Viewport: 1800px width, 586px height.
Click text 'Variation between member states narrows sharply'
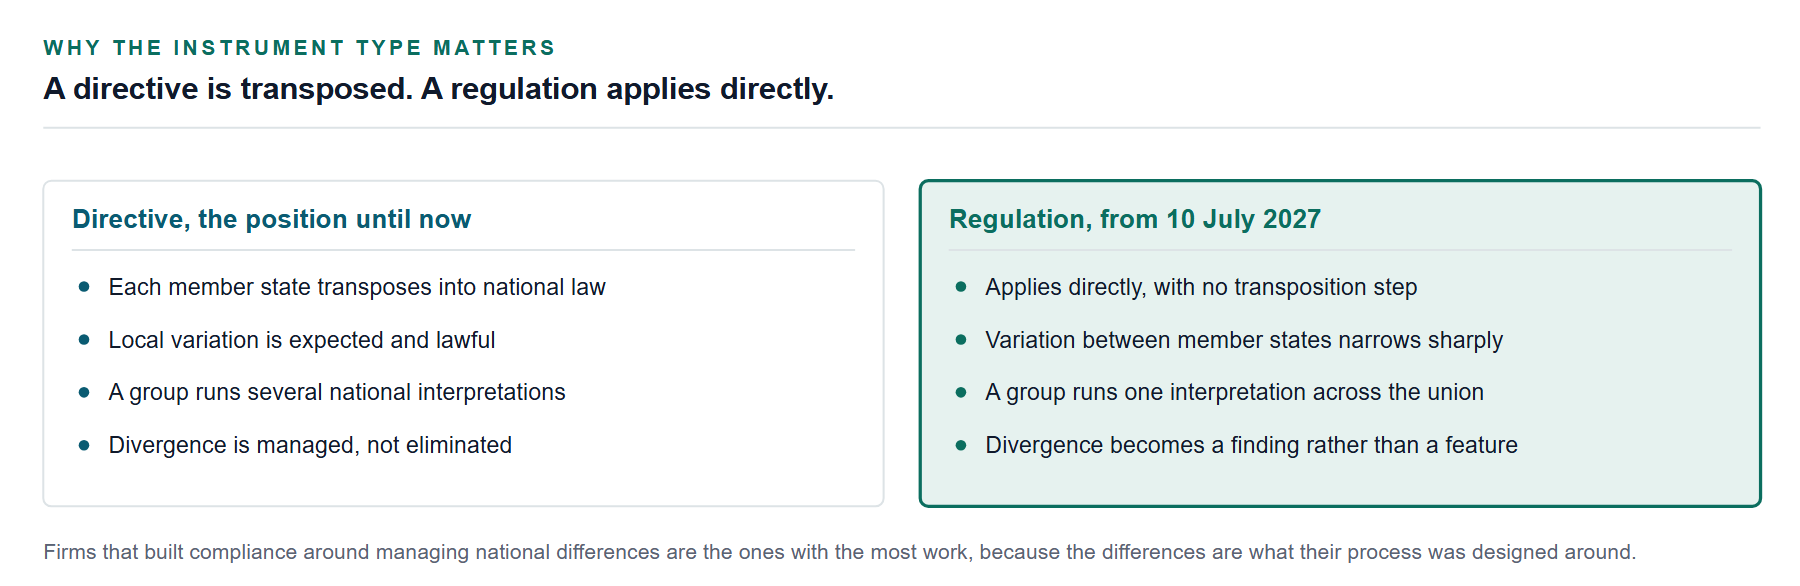1244,340
